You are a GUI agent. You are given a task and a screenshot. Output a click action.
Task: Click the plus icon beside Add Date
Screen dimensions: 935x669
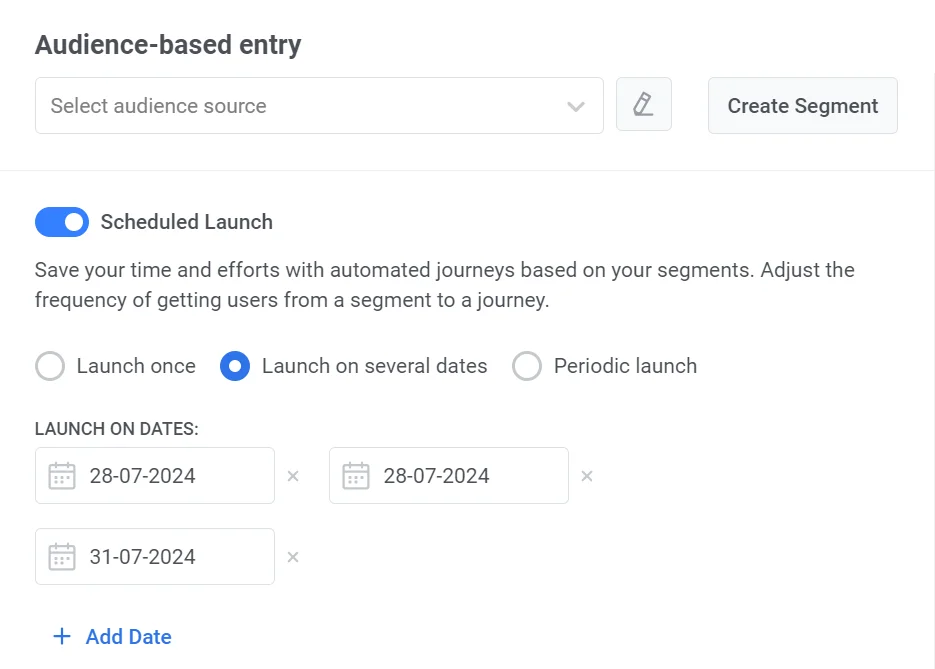[x=61, y=636]
